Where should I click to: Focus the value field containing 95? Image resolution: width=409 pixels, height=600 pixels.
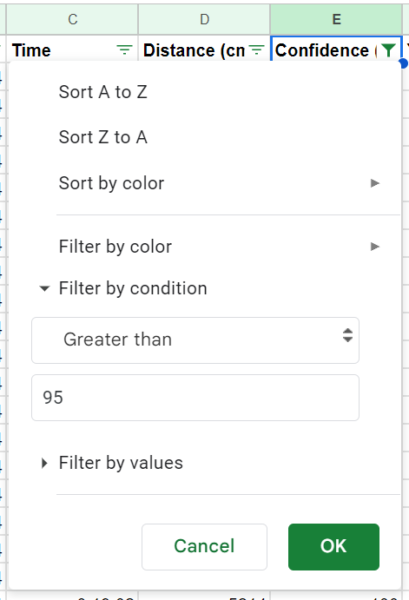coord(195,398)
